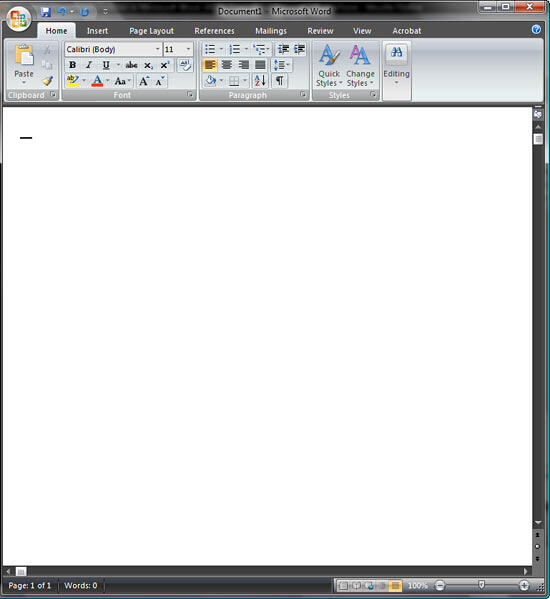The height and width of the screenshot is (599, 550).
Task: Apply yellow text highlight color
Action: point(73,81)
